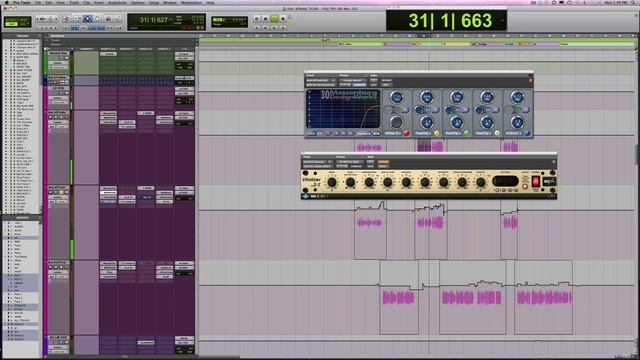Viewport: 640px width, 360px height.
Task: Select the Pencil tool in the edit toolbar
Action: coord(118,19)
